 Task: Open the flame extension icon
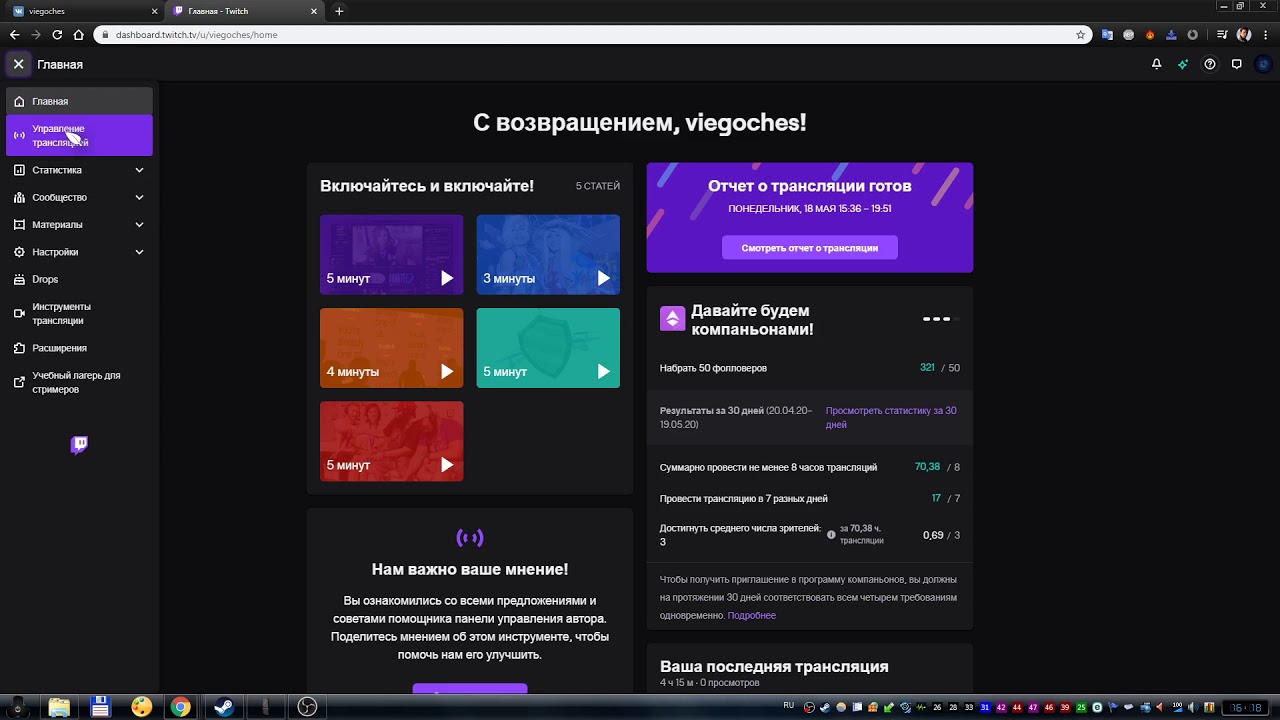tap(1150, 35)
